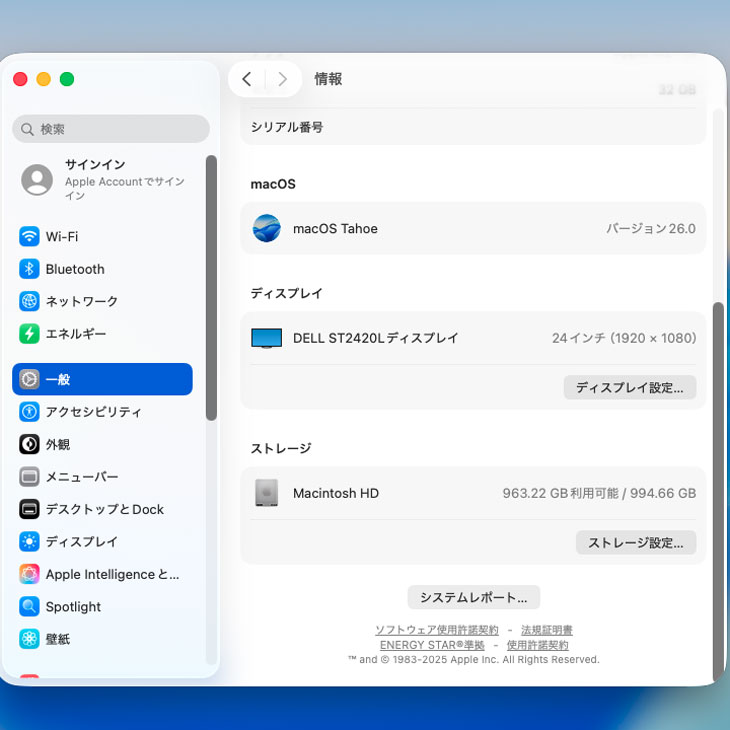
Task: Select Bluetooth in the sidebar
Action: [74, 269]
